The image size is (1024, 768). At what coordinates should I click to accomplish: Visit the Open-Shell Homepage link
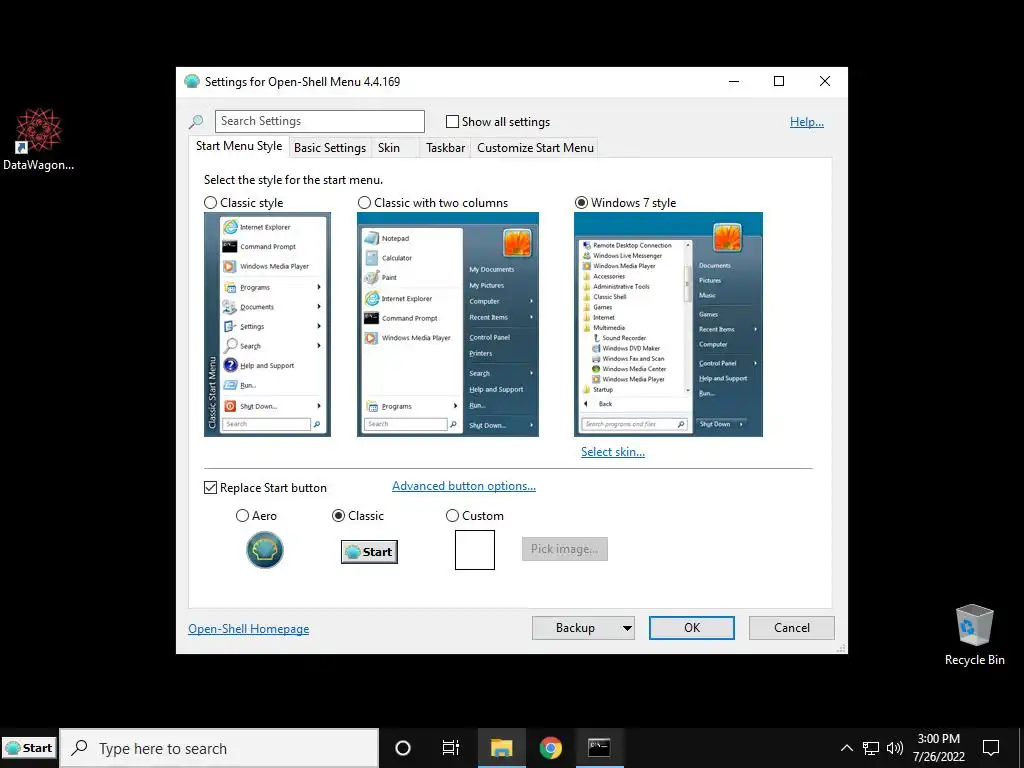(249, 629)
